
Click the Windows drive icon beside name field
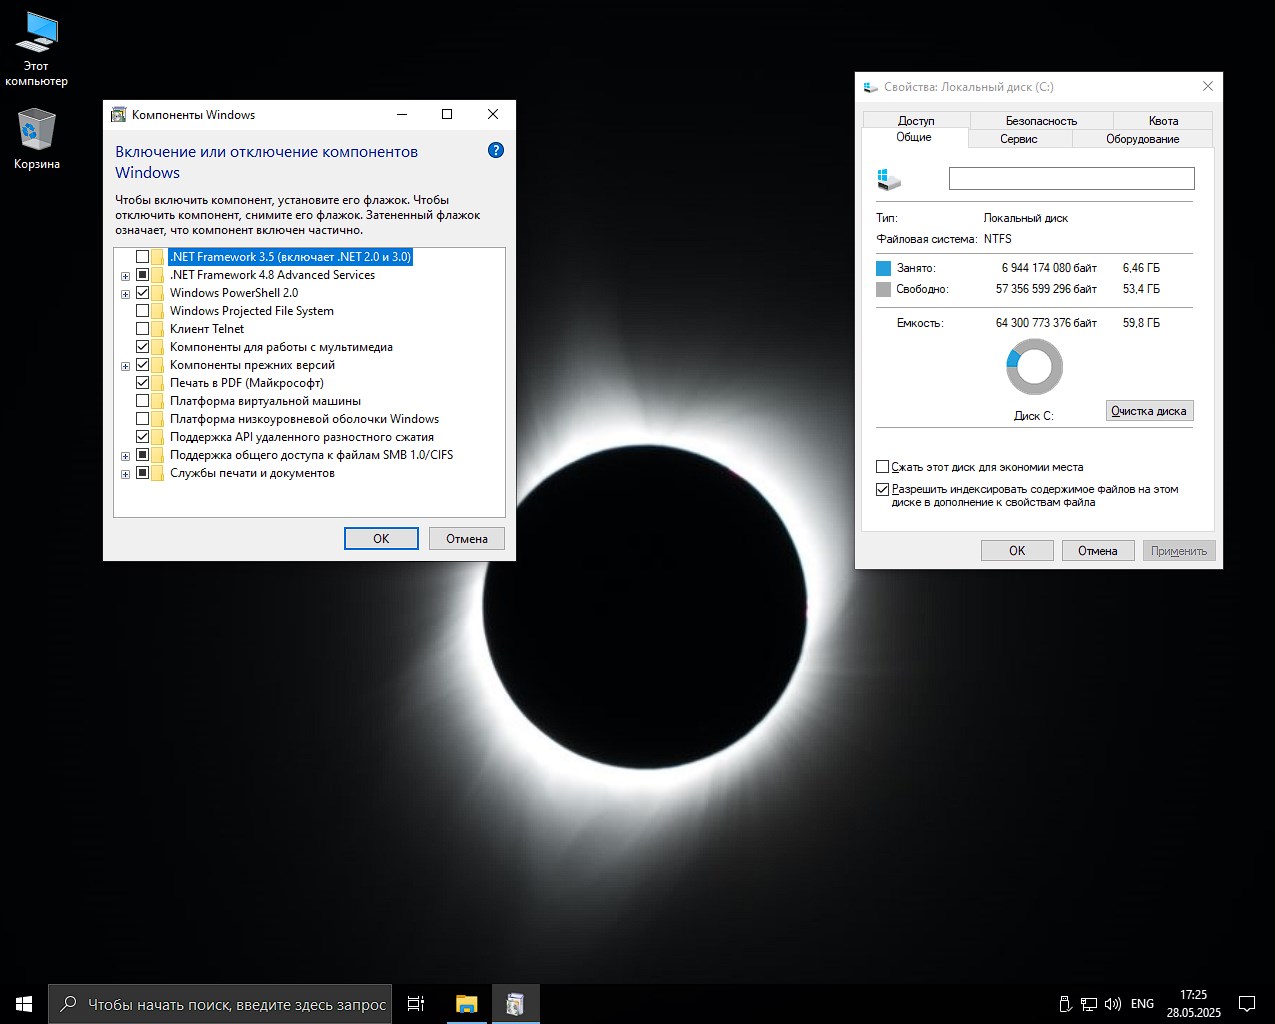coord(889,179)
